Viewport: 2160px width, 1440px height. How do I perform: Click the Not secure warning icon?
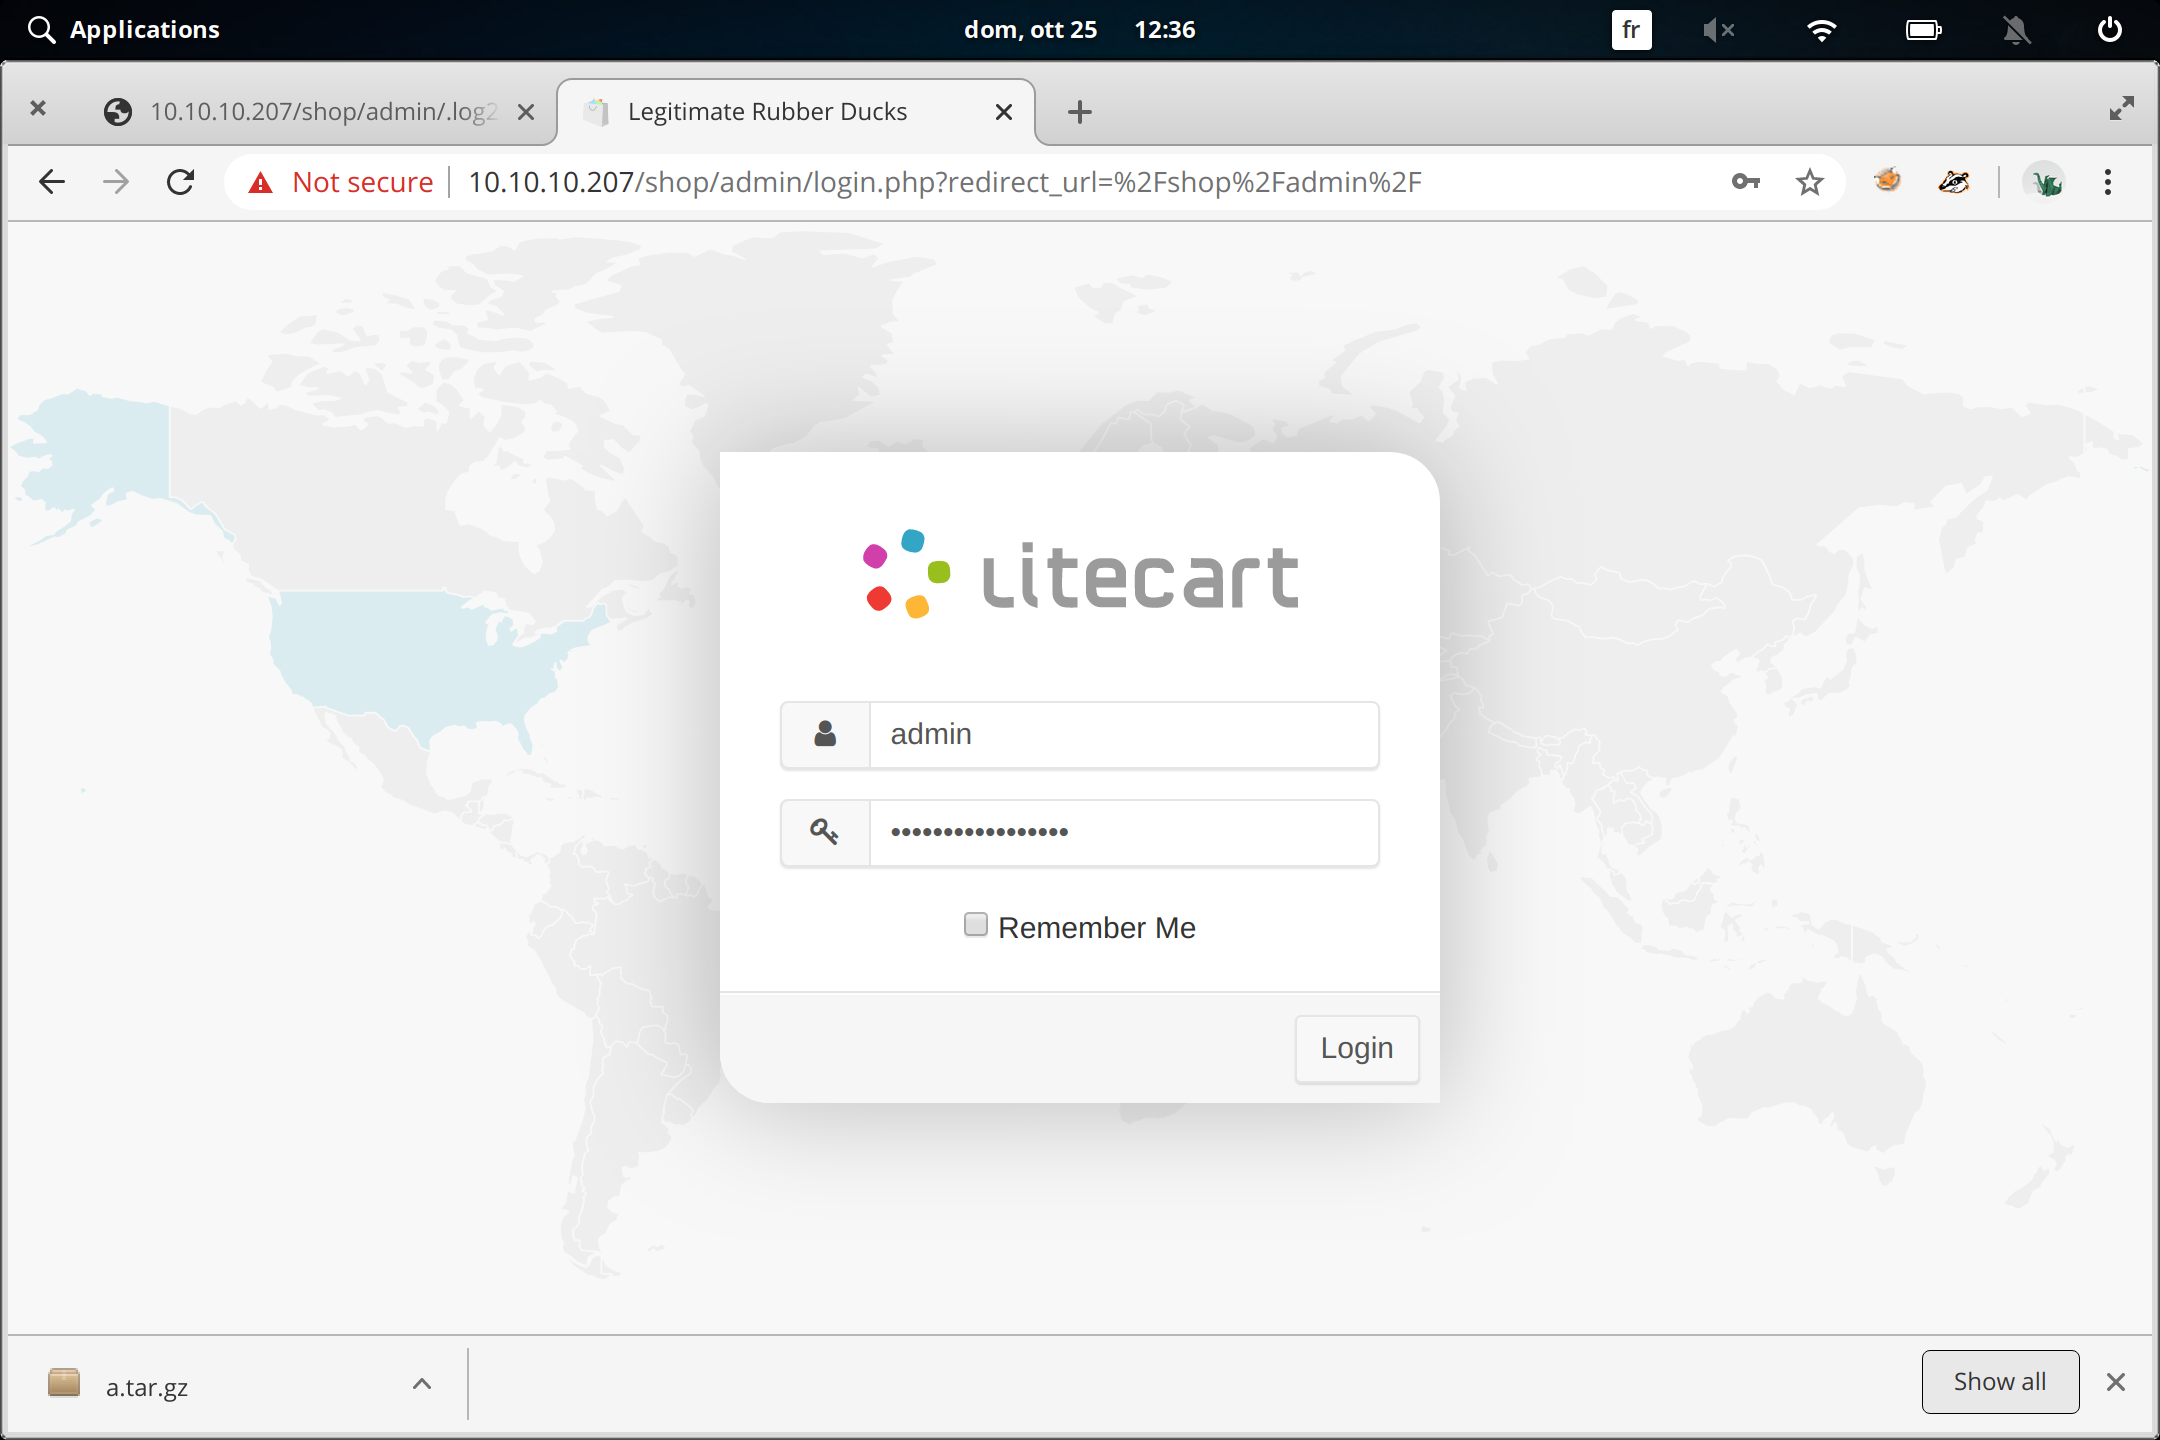pos(261,183)
